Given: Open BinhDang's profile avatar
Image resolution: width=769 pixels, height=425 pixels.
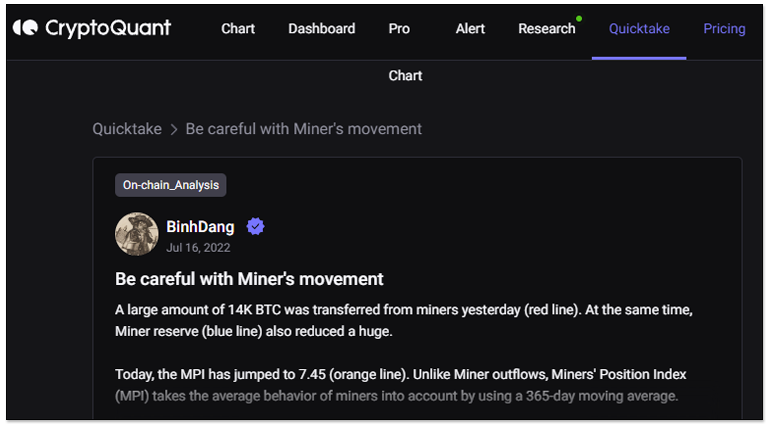Looking at the screenshot, I should point(137,234).
